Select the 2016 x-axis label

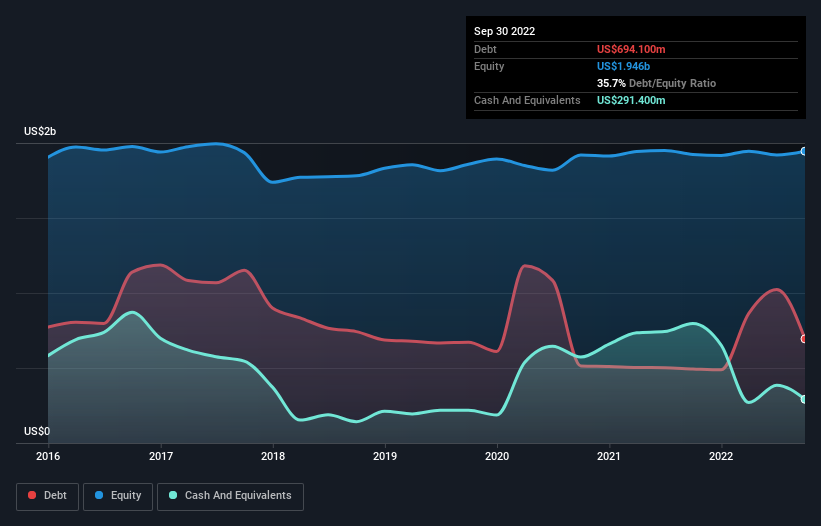tap(48, 456)
